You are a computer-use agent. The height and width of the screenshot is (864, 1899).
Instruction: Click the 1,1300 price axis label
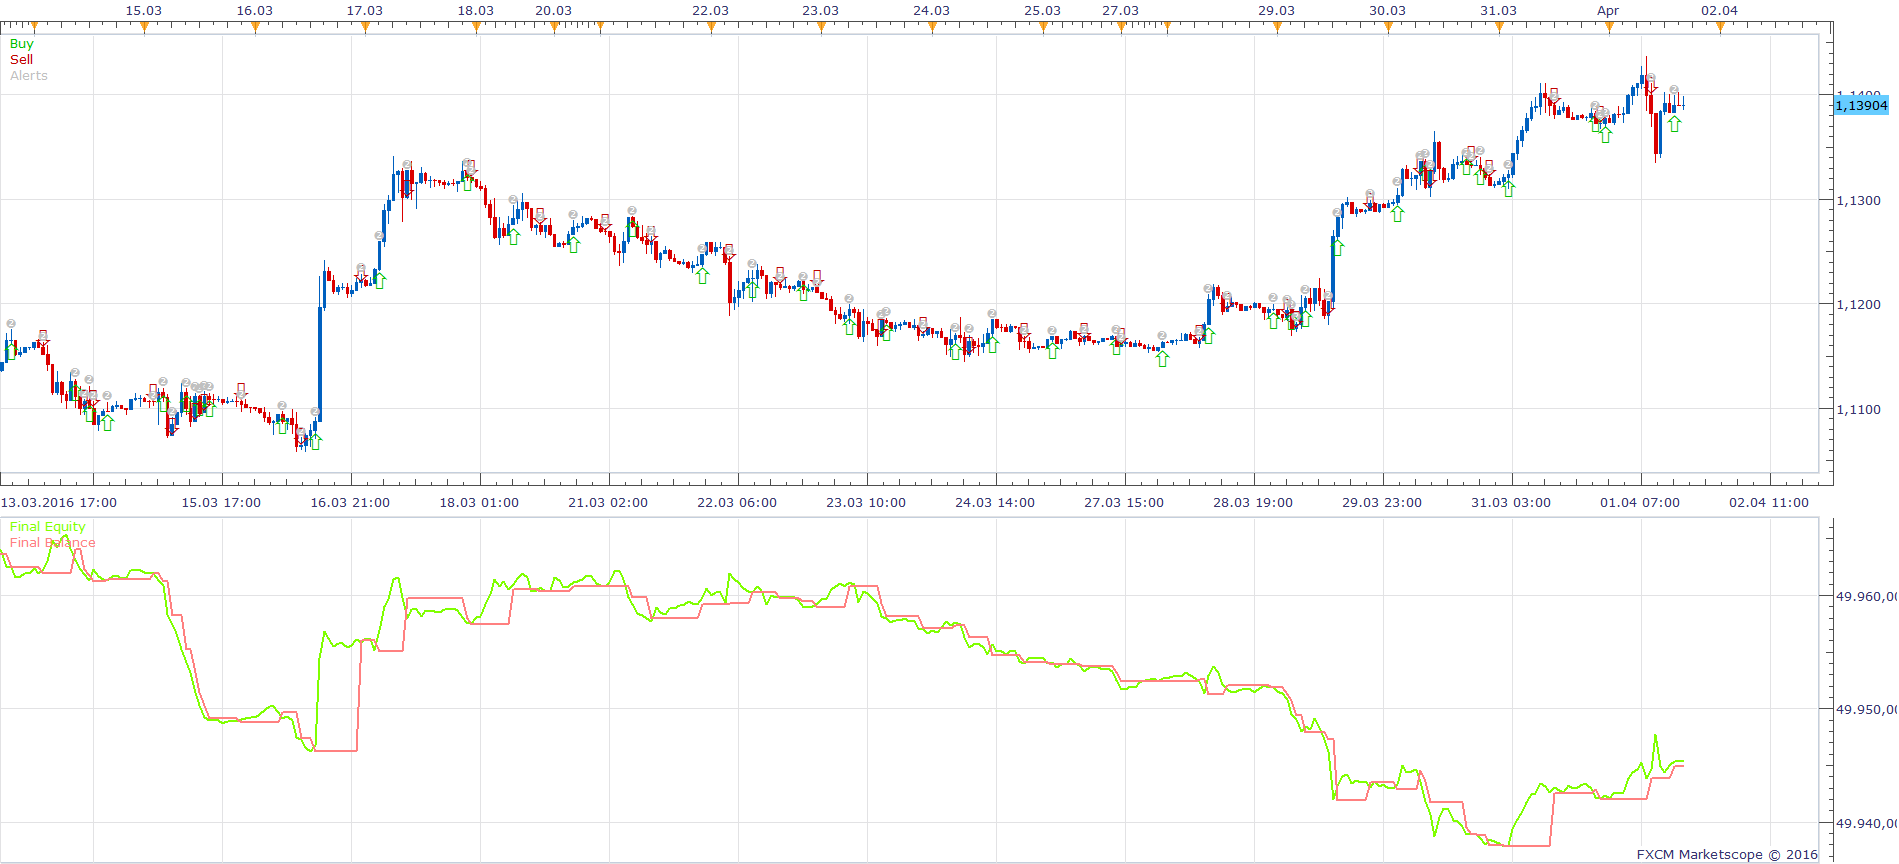click(1858, 201)
